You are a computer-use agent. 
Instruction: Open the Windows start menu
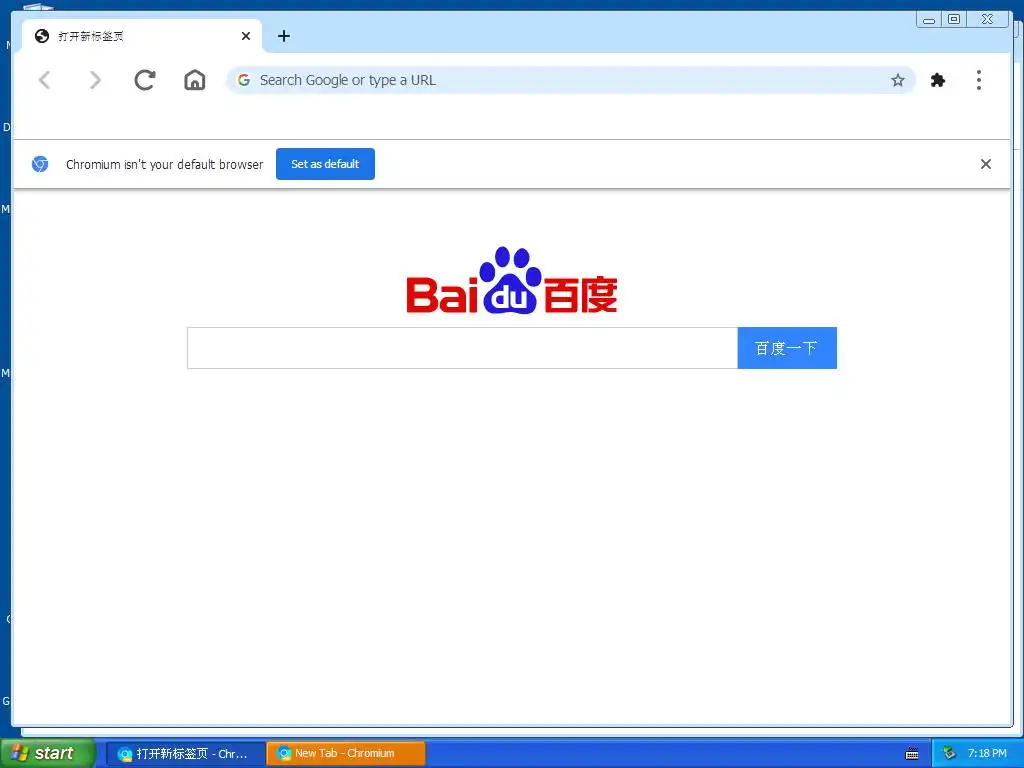[47, 754]
